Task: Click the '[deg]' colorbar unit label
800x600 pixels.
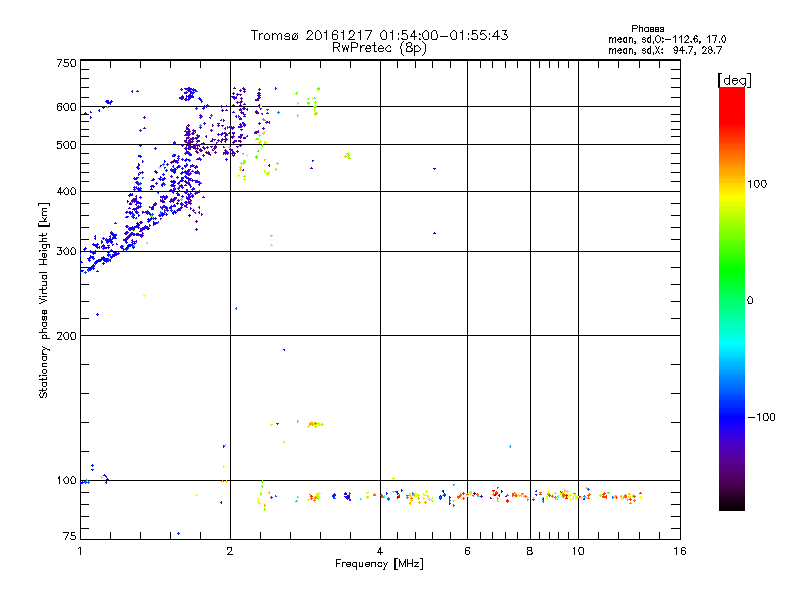Action: 734,80
